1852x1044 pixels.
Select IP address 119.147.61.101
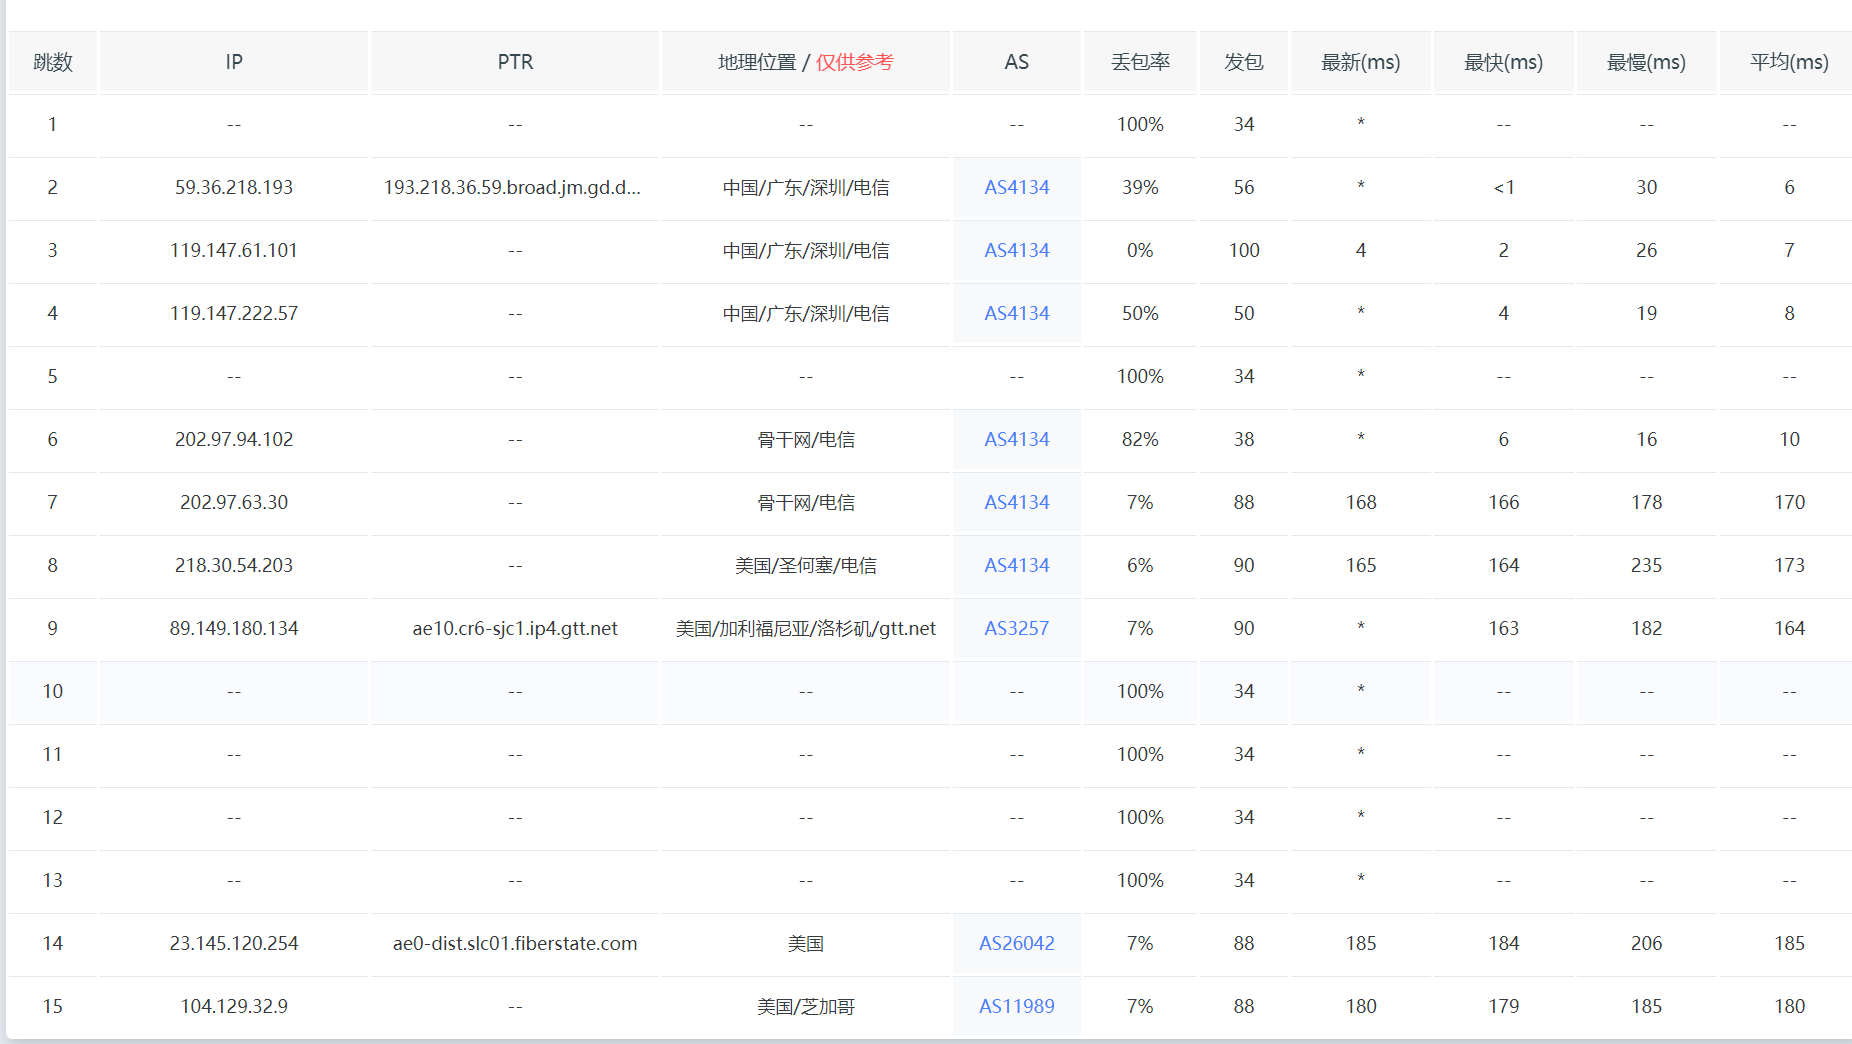point(234,250)
